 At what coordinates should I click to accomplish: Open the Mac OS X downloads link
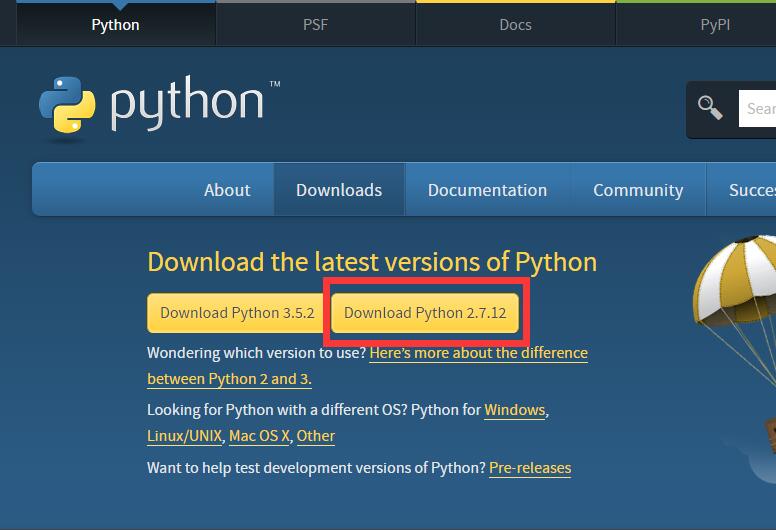[x=259, y=436]
